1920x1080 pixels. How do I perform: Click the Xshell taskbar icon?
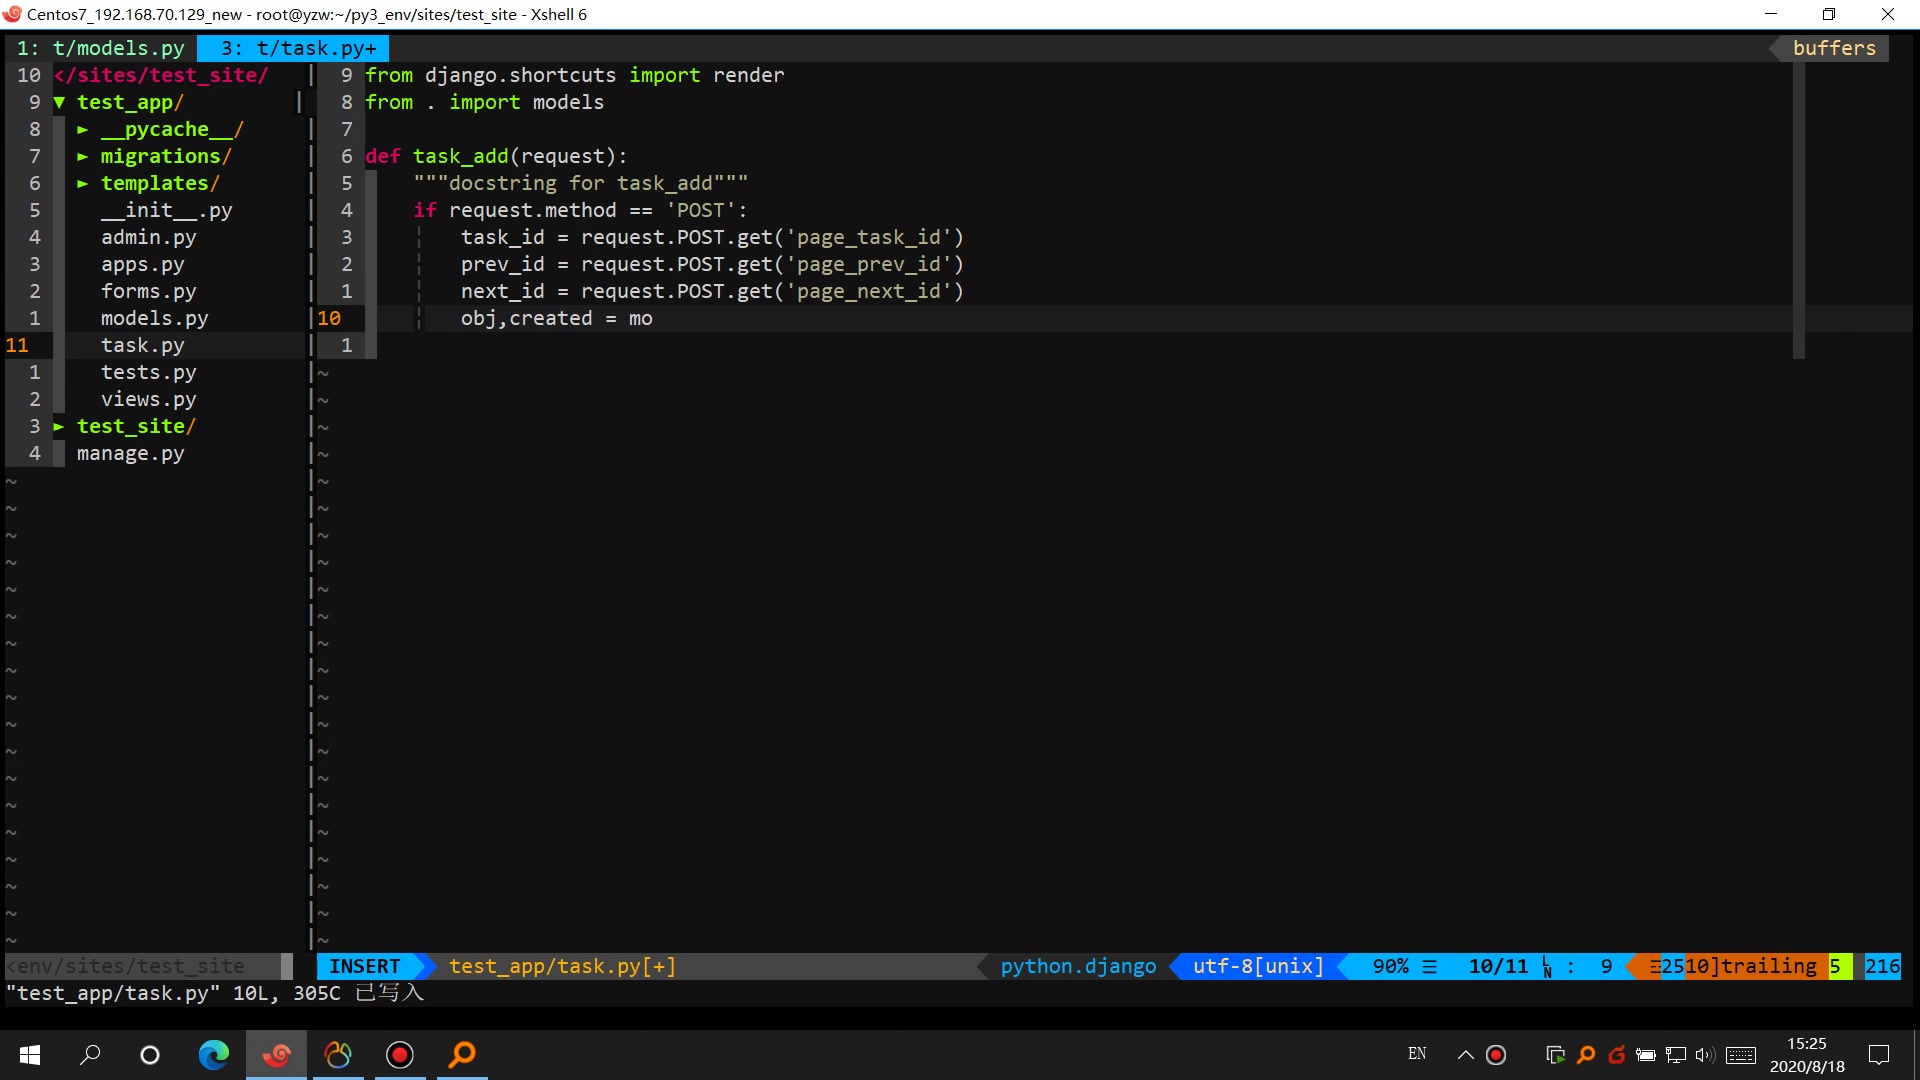coord(277,1054)
